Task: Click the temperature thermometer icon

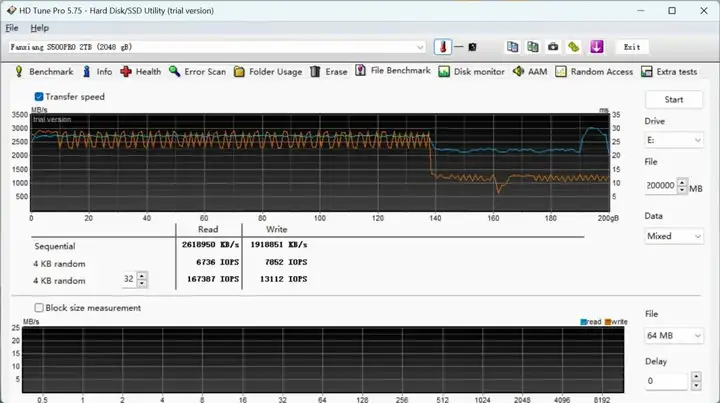Action: tap(443, 47)
